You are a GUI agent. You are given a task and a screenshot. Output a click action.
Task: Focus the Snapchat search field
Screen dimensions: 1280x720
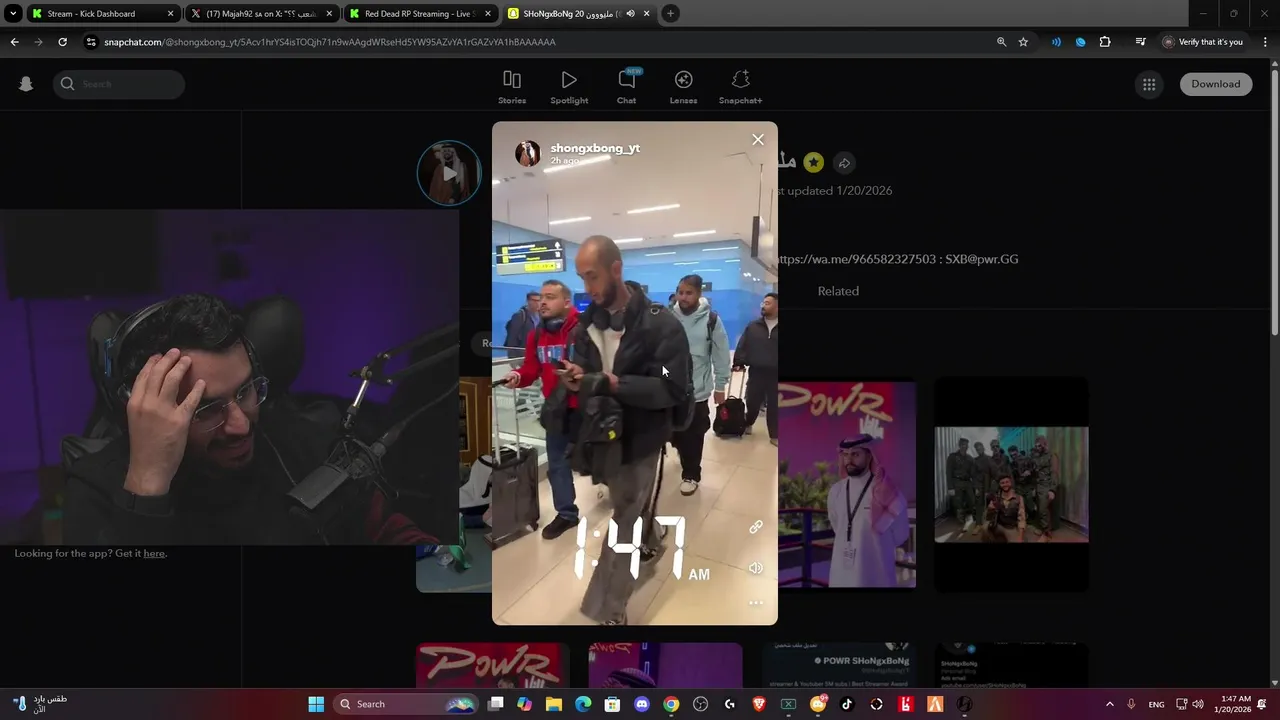[x=119, y=84]
